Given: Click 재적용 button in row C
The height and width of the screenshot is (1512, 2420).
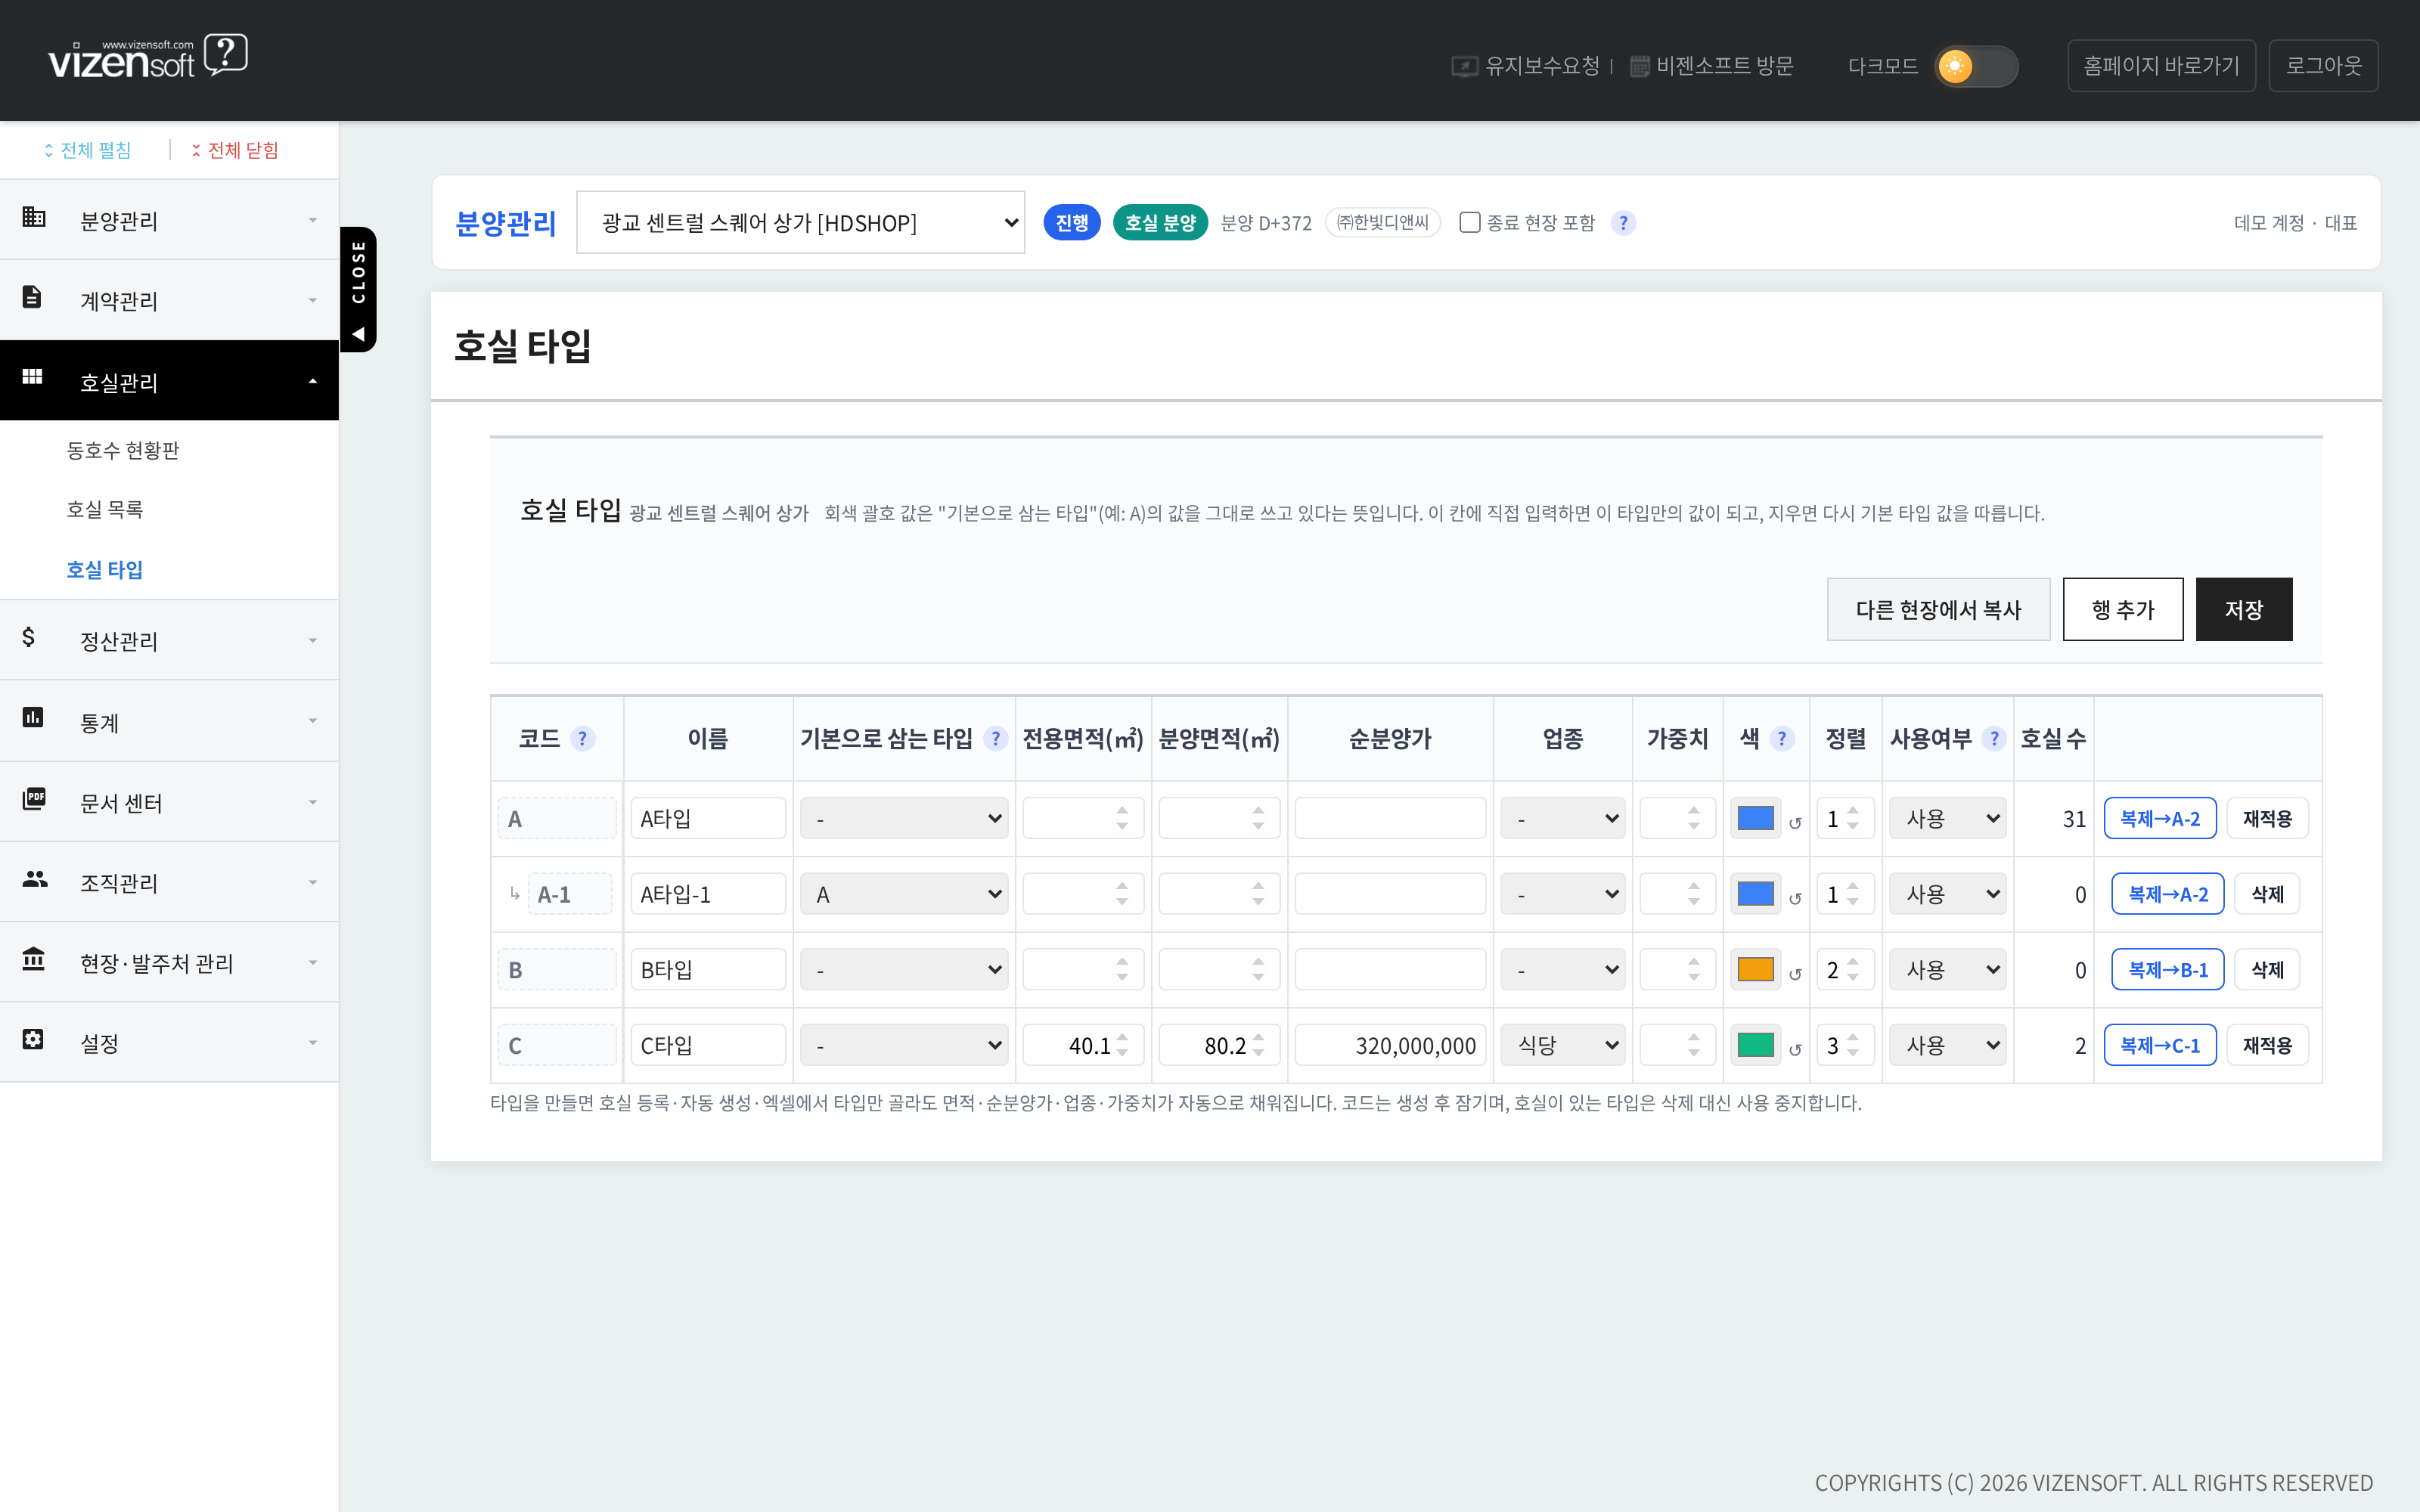Looking at the screenshot, I should (x=2266, y=1045).
